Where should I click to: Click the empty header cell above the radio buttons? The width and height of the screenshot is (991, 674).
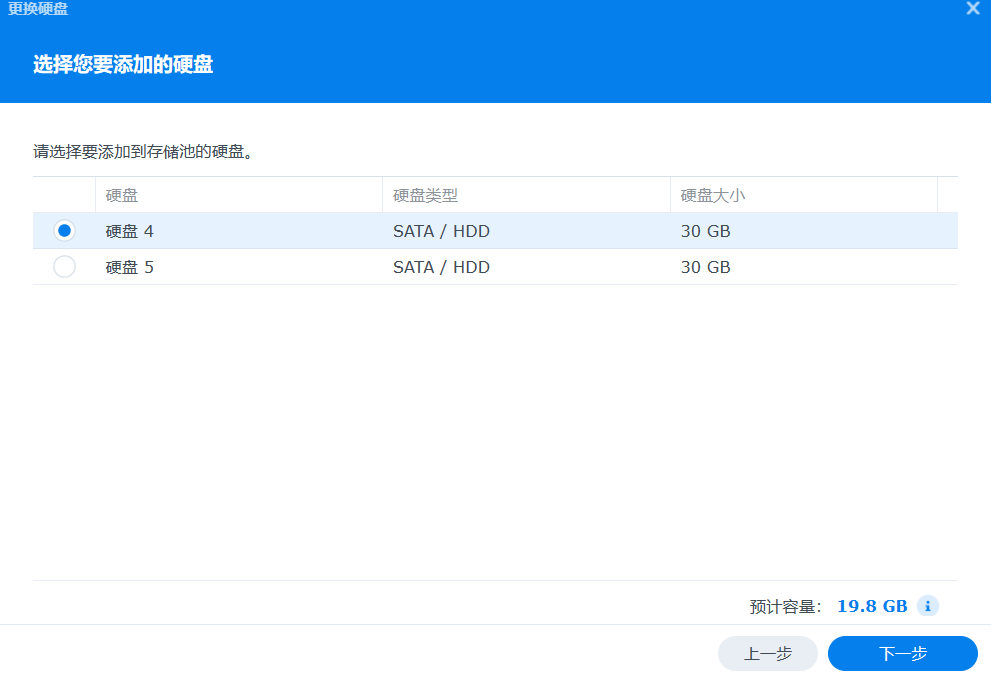tap(64, 195)
